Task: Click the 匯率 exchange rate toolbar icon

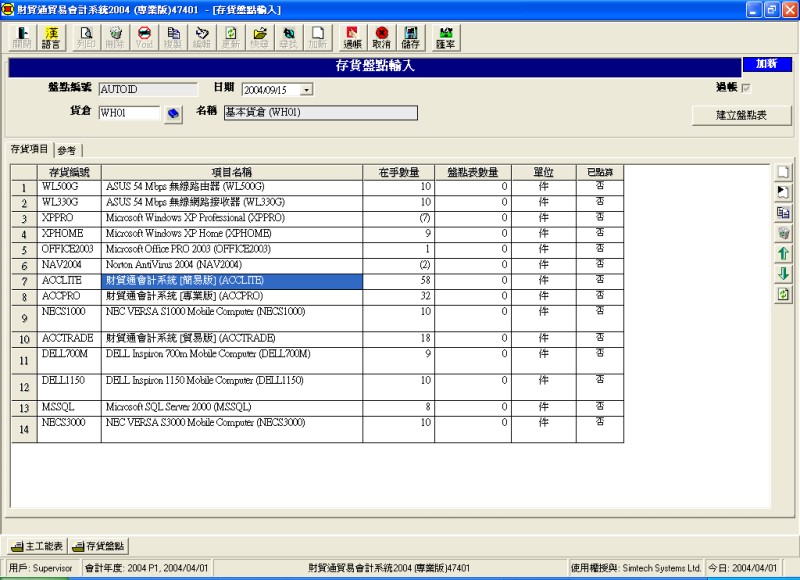Action: (445, 38)
